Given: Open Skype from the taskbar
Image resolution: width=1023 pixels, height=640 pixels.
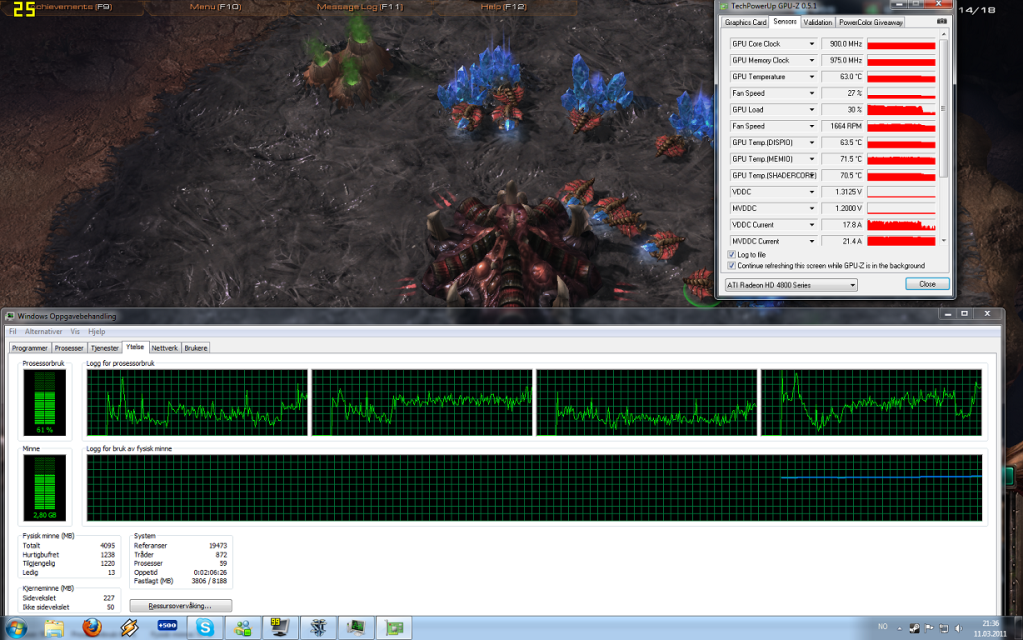Looking at the screenshot, I should tap(205, 628).
